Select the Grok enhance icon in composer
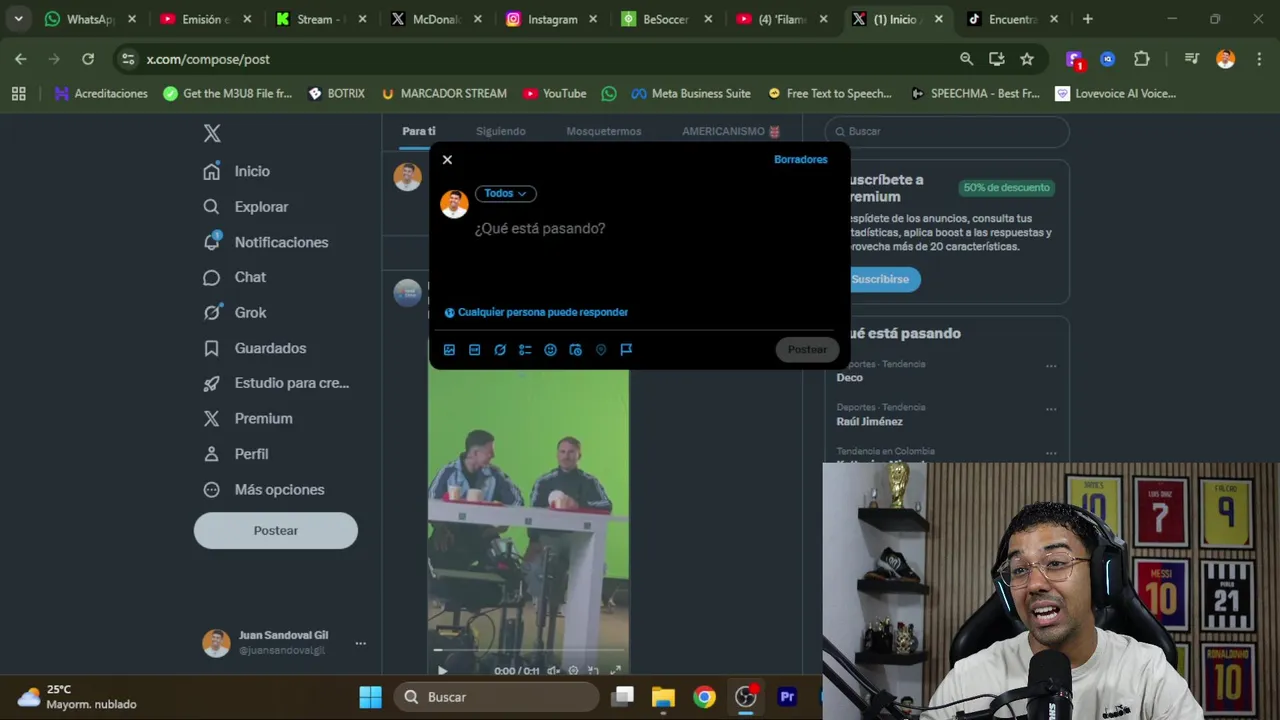This screenshot has height=720, width=1280. pos(500,350)
